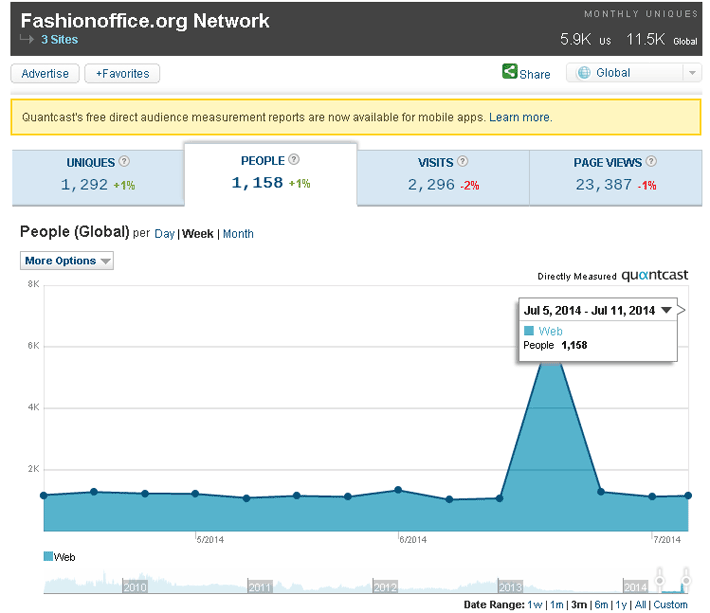Open help icon next to UNIQUES
The width and height of the screenshot is (710, 613).
point(124,161)
